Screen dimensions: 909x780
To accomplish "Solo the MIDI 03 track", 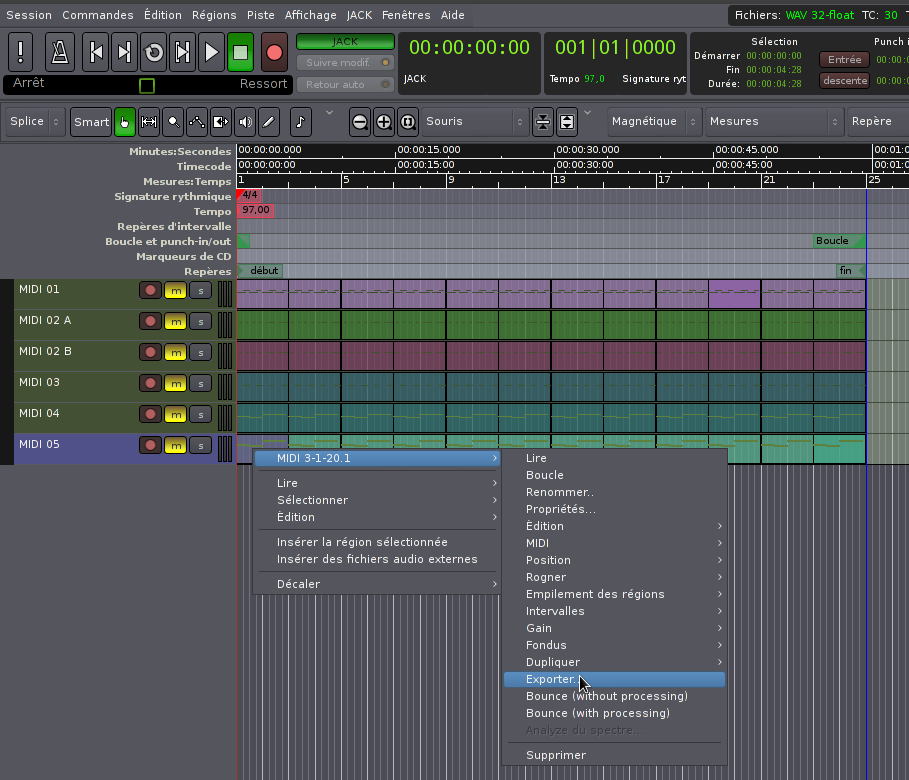I will (x=200, y=383).
